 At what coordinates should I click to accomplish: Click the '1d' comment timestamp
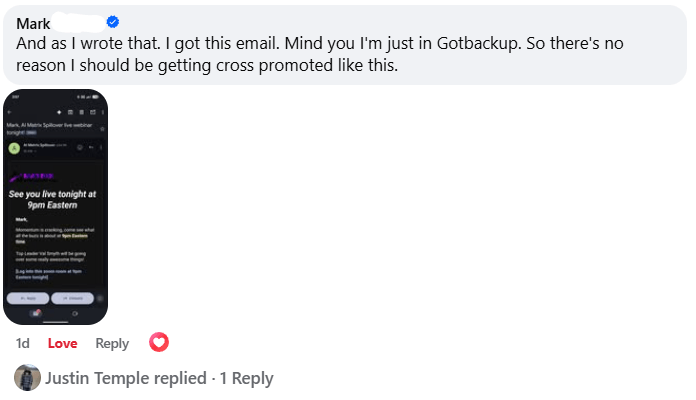click(x=23, y=343)
